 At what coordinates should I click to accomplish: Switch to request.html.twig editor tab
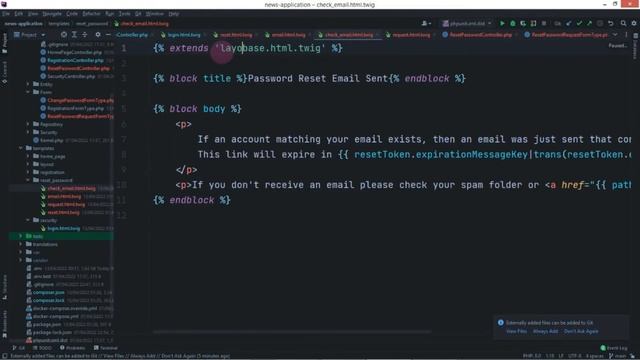pos(409,35)
